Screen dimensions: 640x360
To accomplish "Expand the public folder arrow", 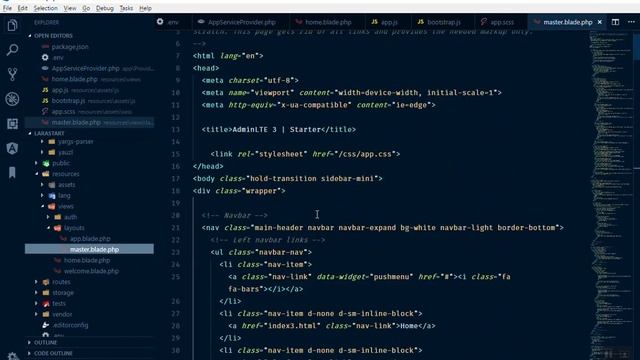I will point(36,163).
